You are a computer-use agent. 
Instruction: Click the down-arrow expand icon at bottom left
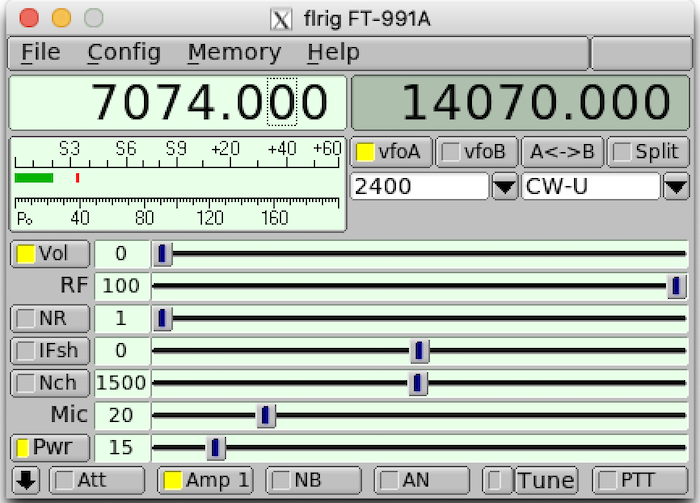click(26, 480)
